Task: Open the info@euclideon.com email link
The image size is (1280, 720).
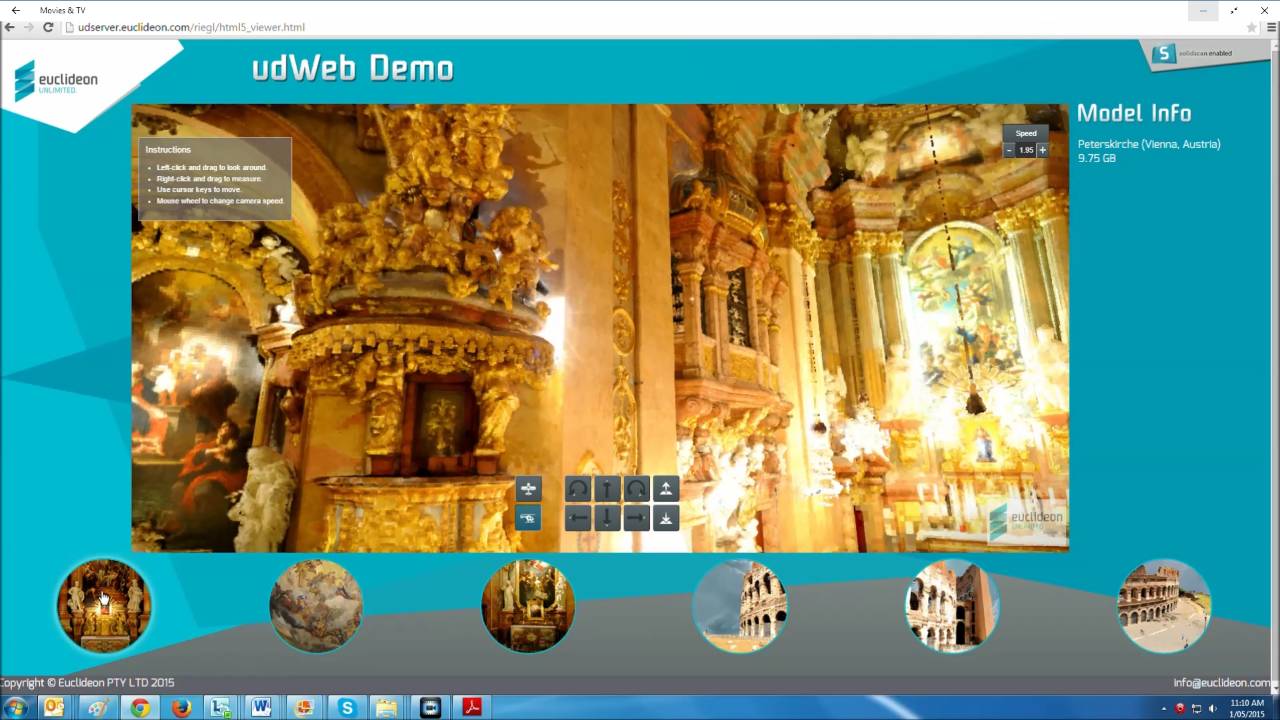Action: 1223,683
